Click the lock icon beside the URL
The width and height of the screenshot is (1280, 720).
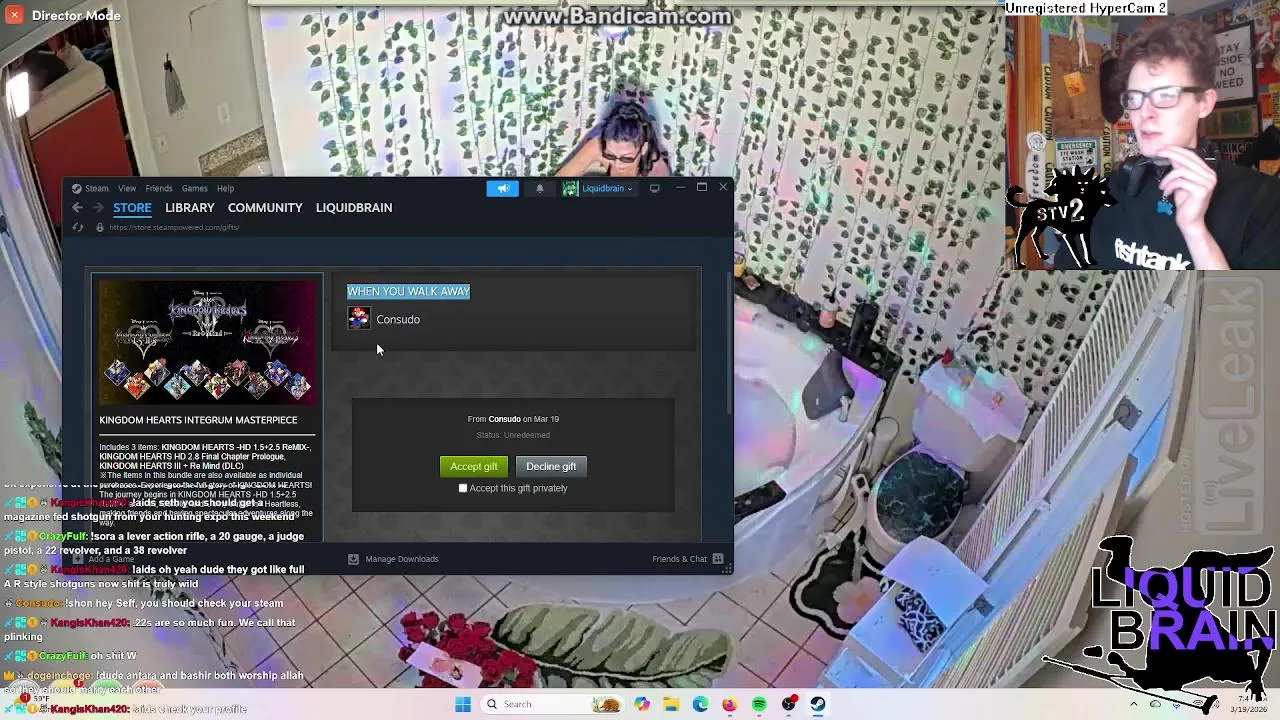pyautogui.click(x=99, y=227)
